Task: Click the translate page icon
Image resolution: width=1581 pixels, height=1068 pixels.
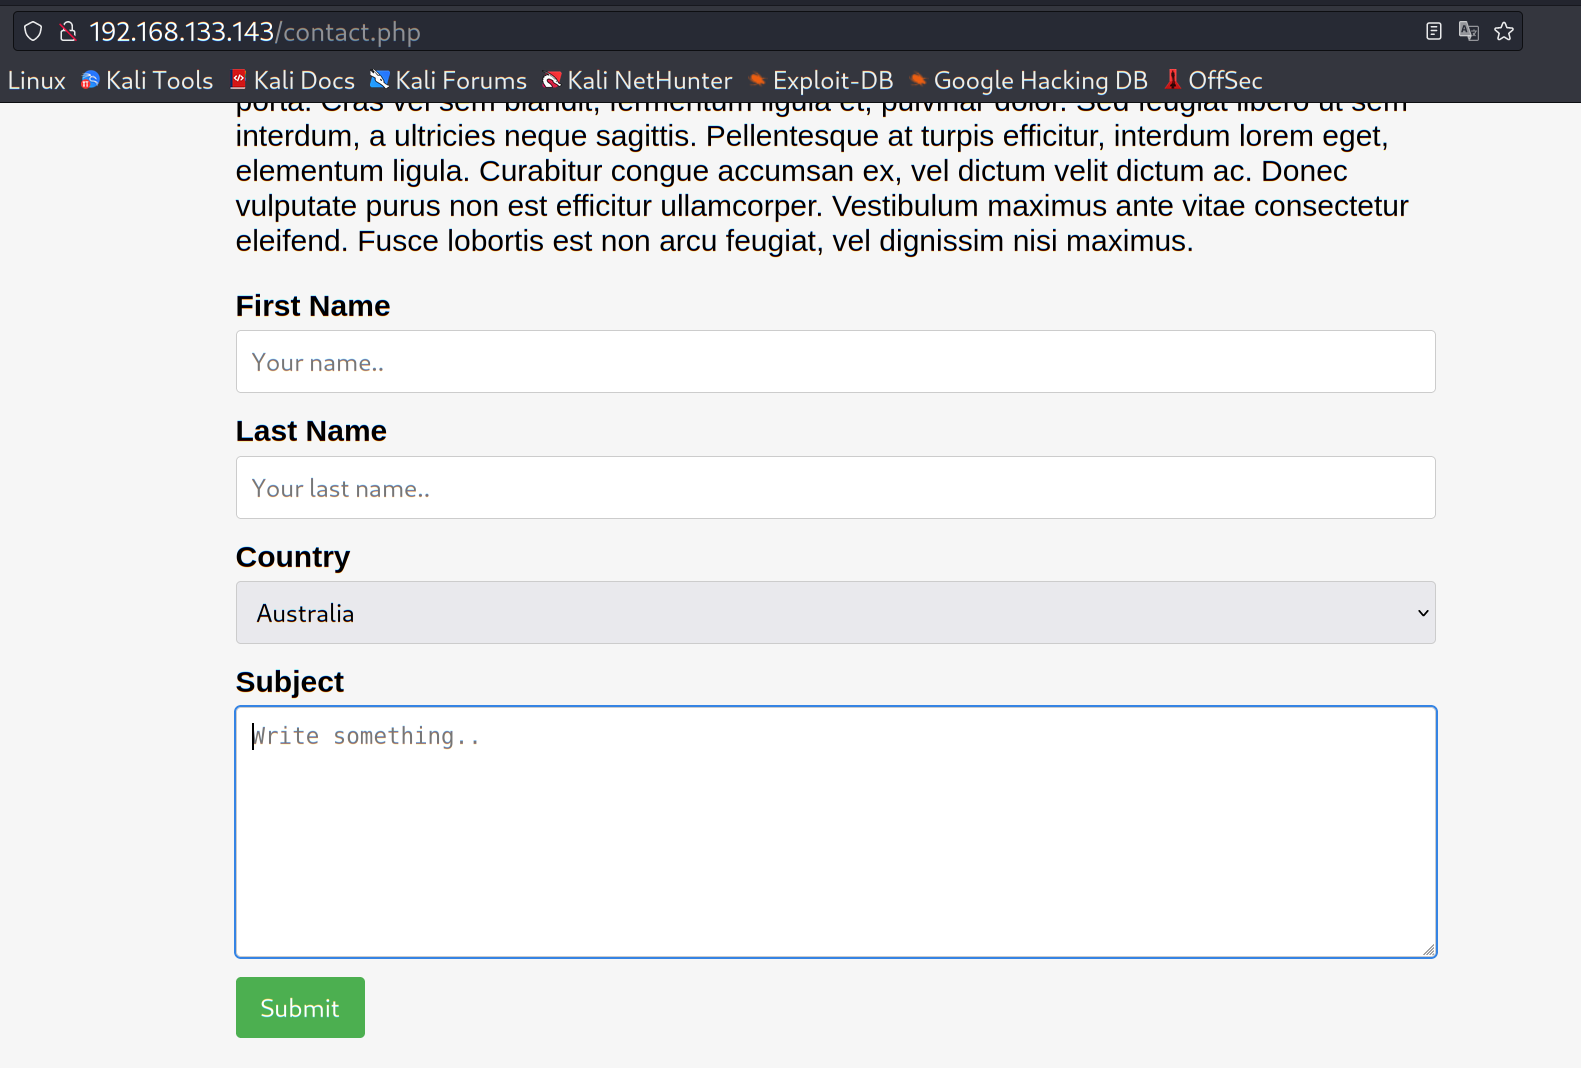Action: (x=1469, y=32)
